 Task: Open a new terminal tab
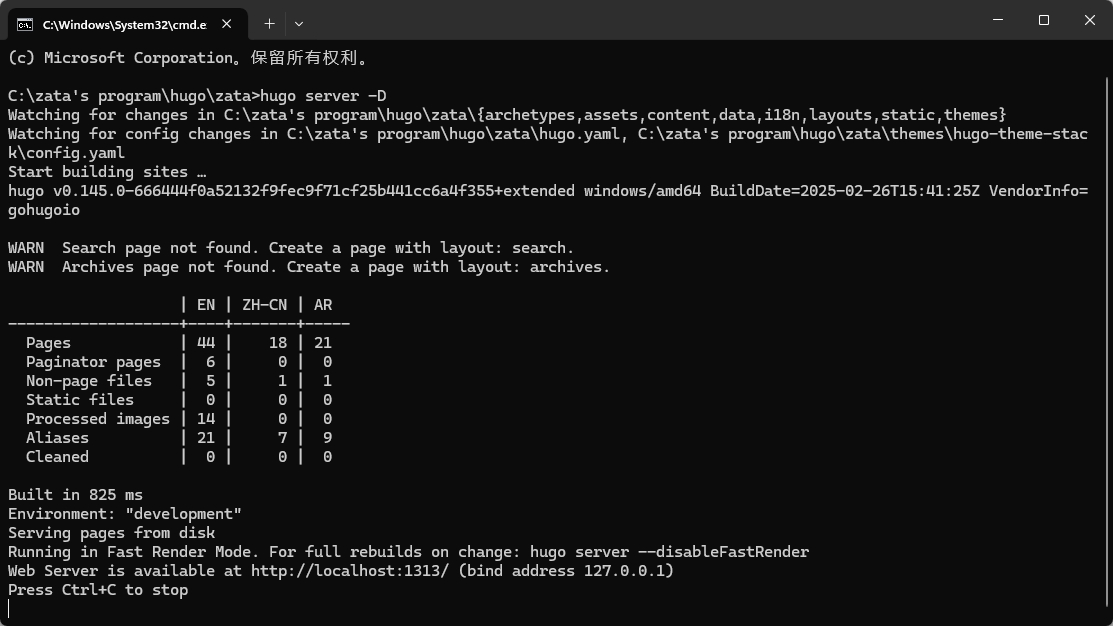(x=269, y=23)
